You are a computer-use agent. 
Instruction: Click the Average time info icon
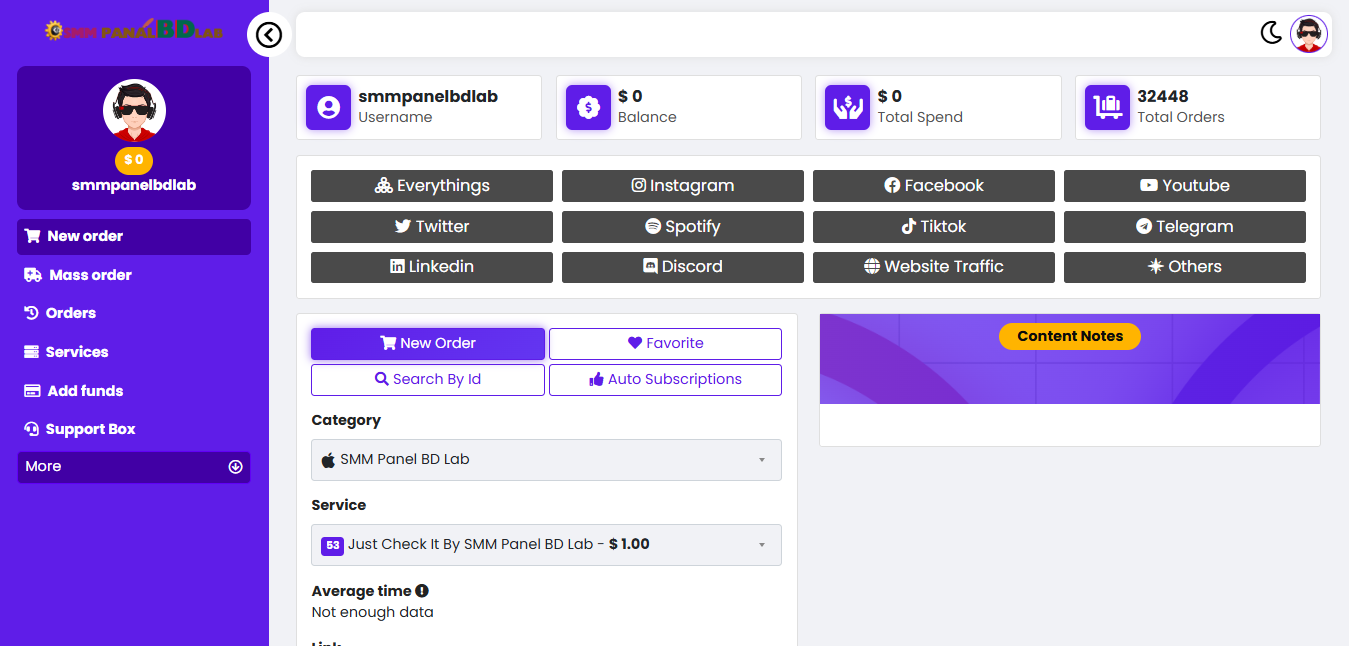pyautogui.click(x=422, y=591)
